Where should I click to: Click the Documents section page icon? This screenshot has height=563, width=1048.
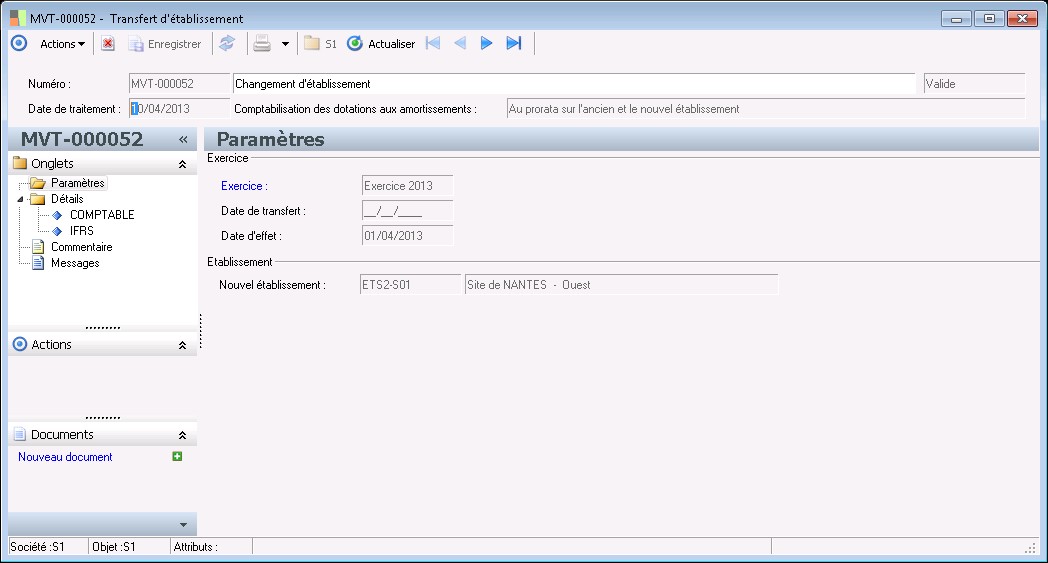coord(20,434)
